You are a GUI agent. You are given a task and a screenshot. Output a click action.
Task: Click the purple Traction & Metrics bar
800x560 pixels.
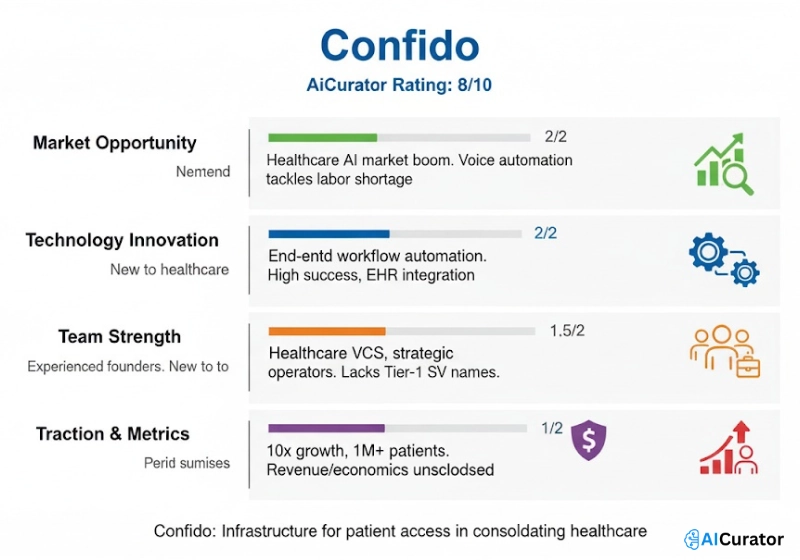point(326,428)
